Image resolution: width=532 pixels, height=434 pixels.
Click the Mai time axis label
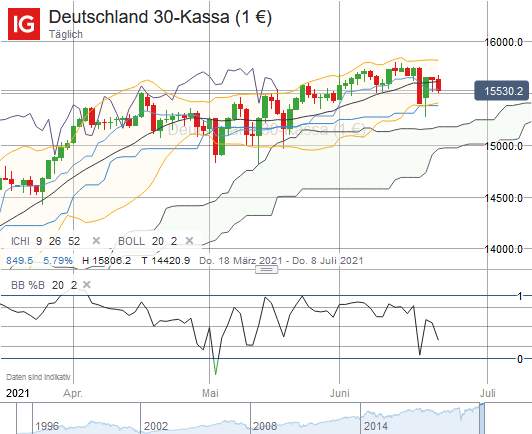[x=210, y=393]
